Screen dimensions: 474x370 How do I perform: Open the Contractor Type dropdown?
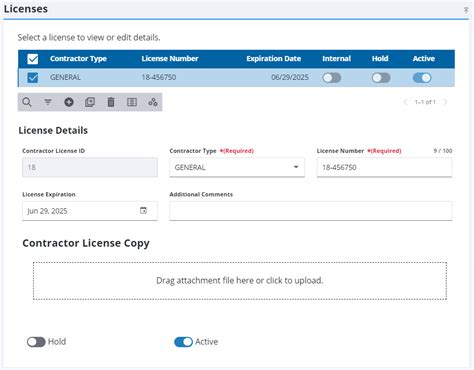237,167
